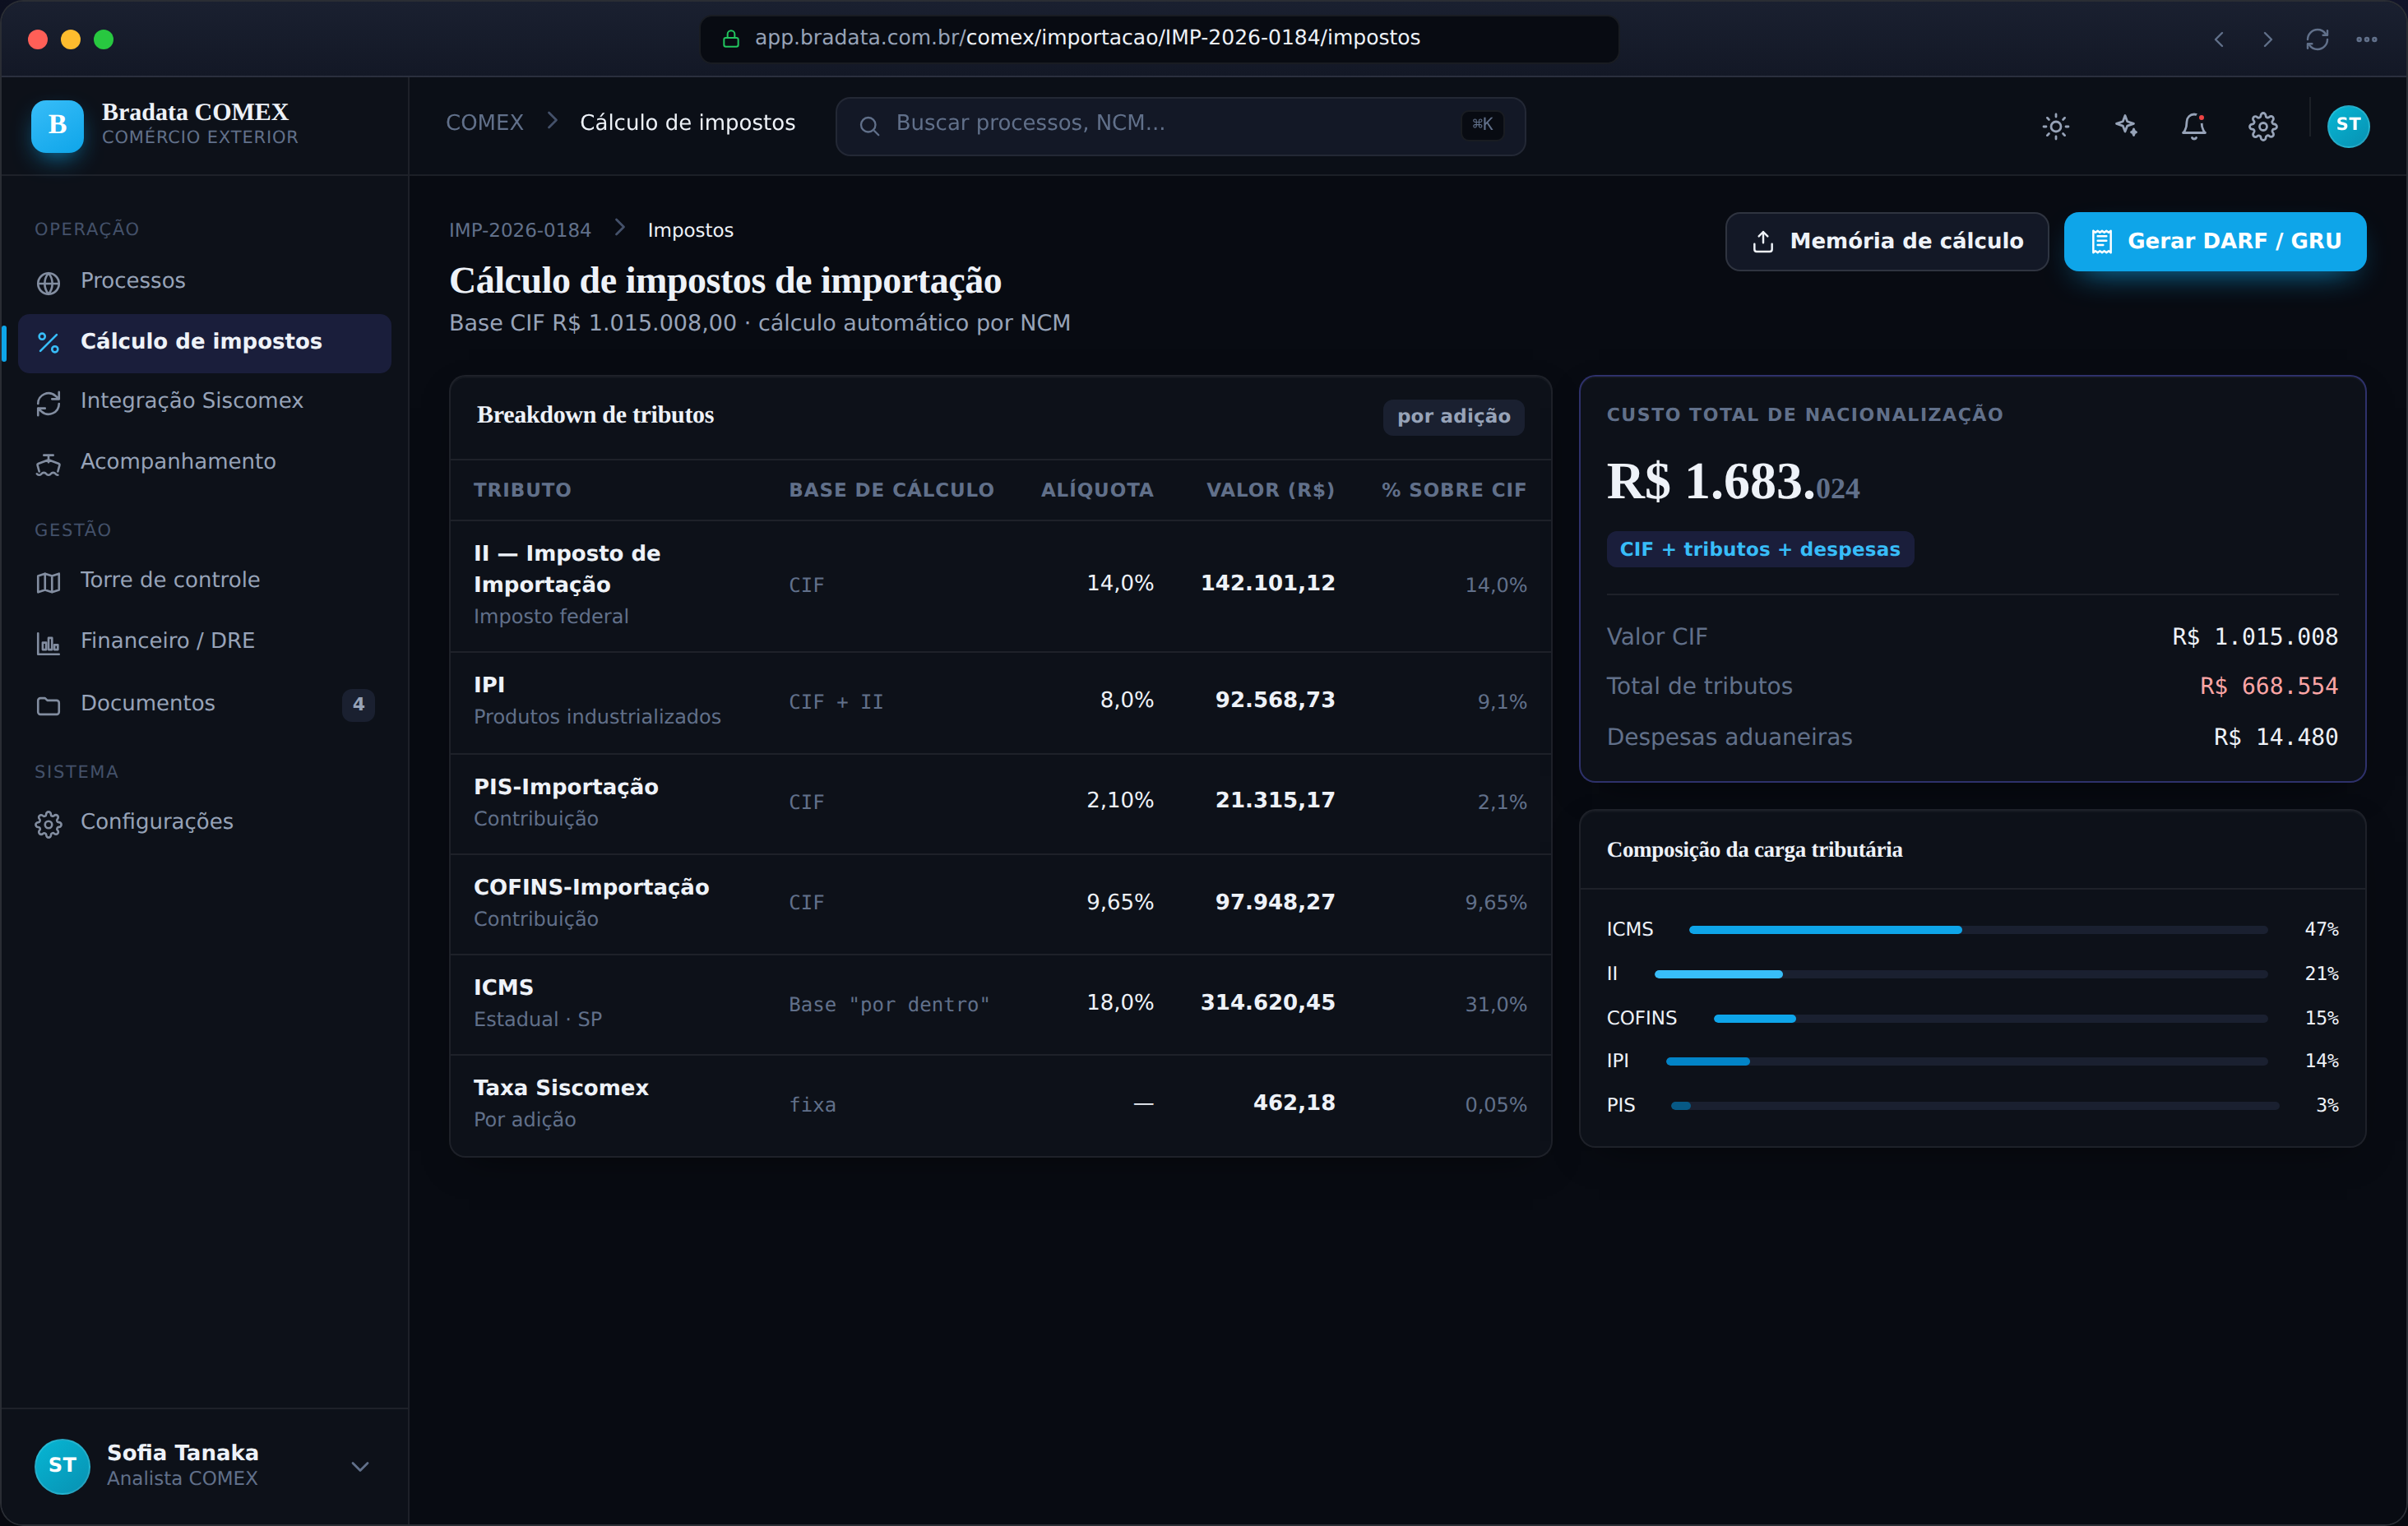2408x1526 pixels.
Task: Click COFINS-Importação value 97.948,27
Action: [1274, 902]
